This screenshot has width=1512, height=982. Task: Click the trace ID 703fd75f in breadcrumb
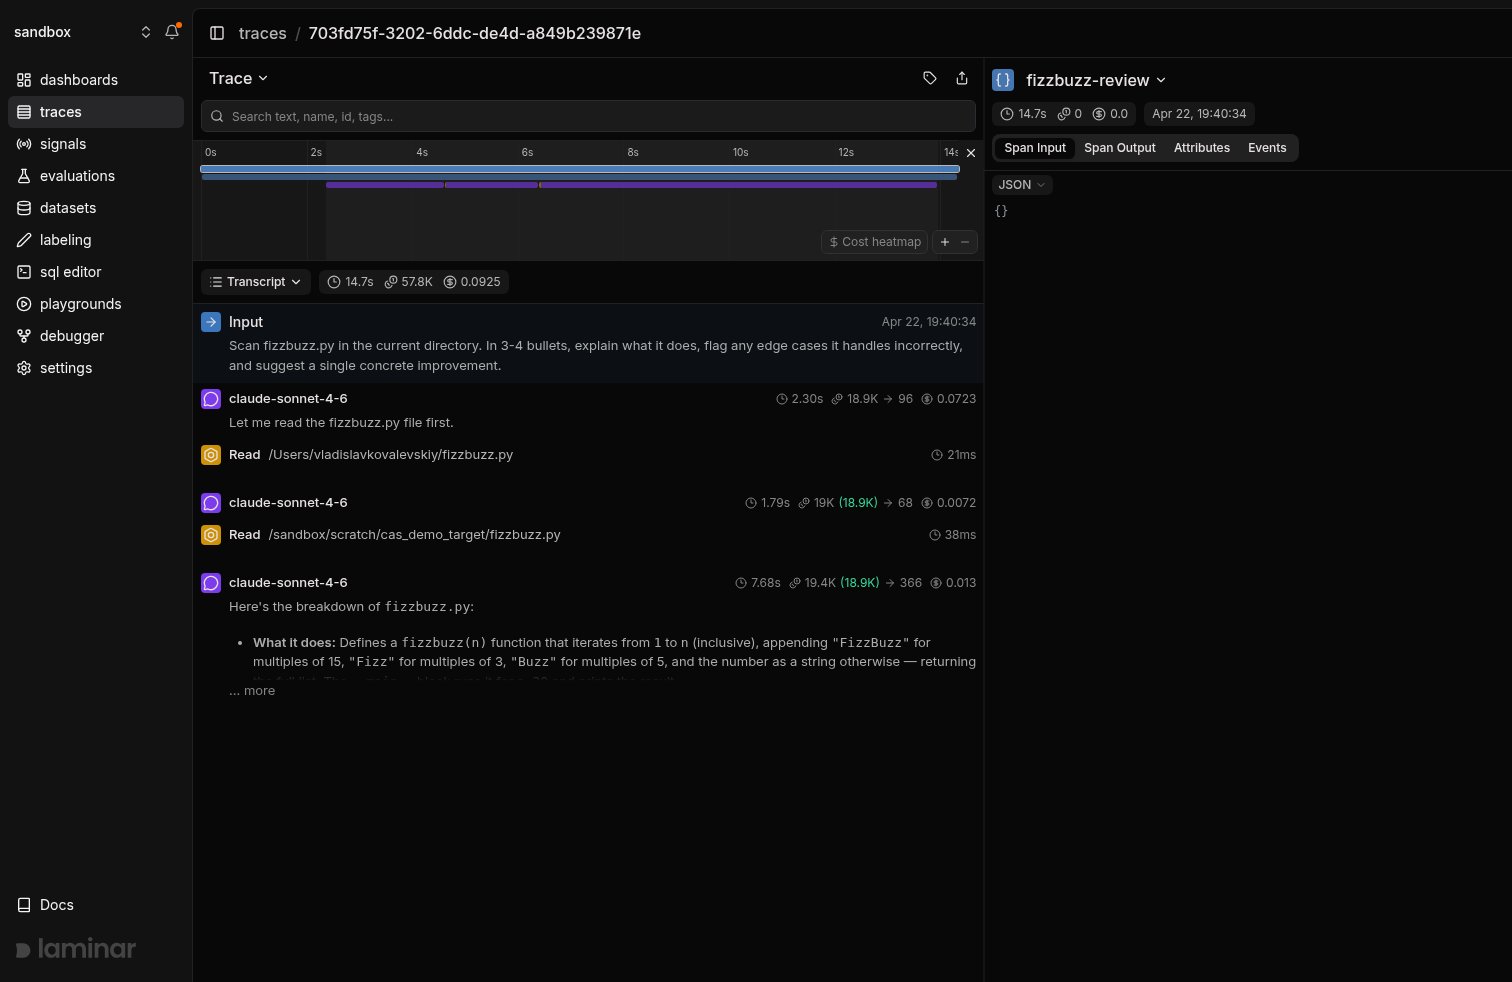click(x=475, y=33)
